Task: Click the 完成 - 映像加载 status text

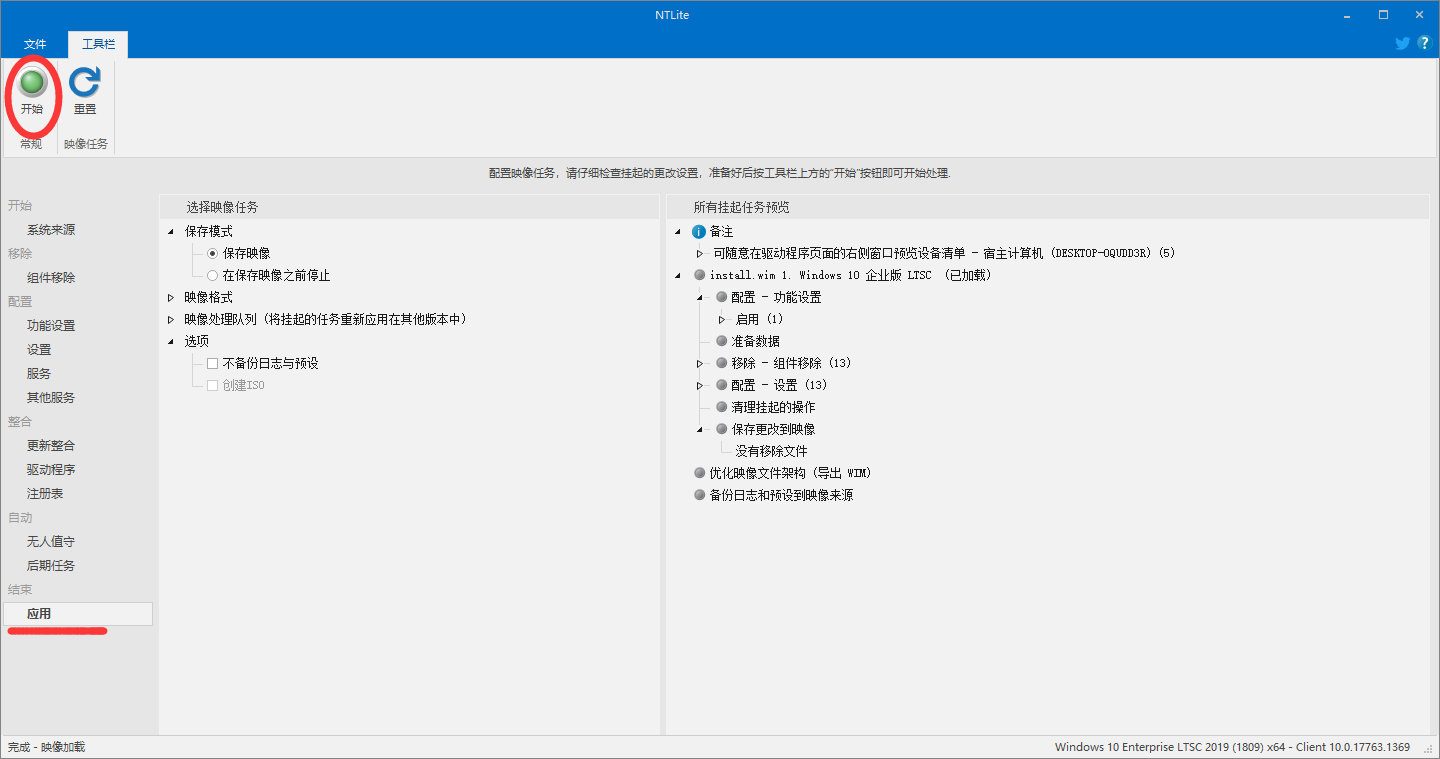Action: click(47, 747)
